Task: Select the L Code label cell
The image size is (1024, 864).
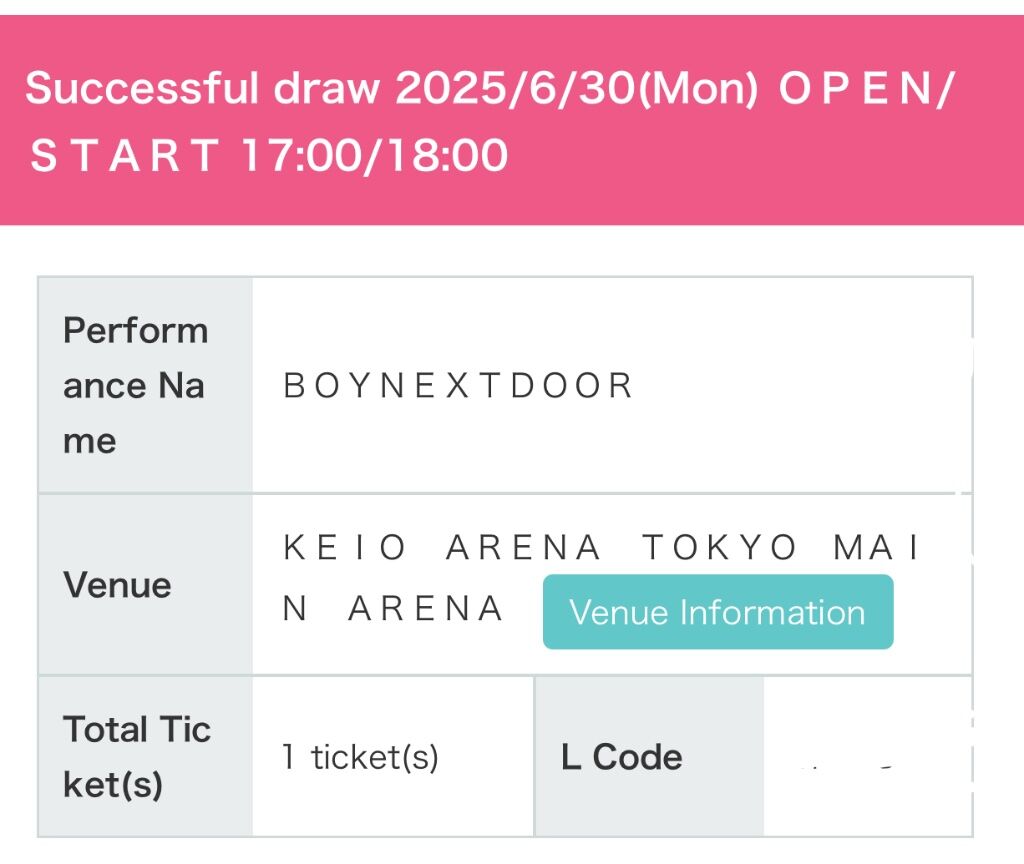Action: click(x=649, y=756)
